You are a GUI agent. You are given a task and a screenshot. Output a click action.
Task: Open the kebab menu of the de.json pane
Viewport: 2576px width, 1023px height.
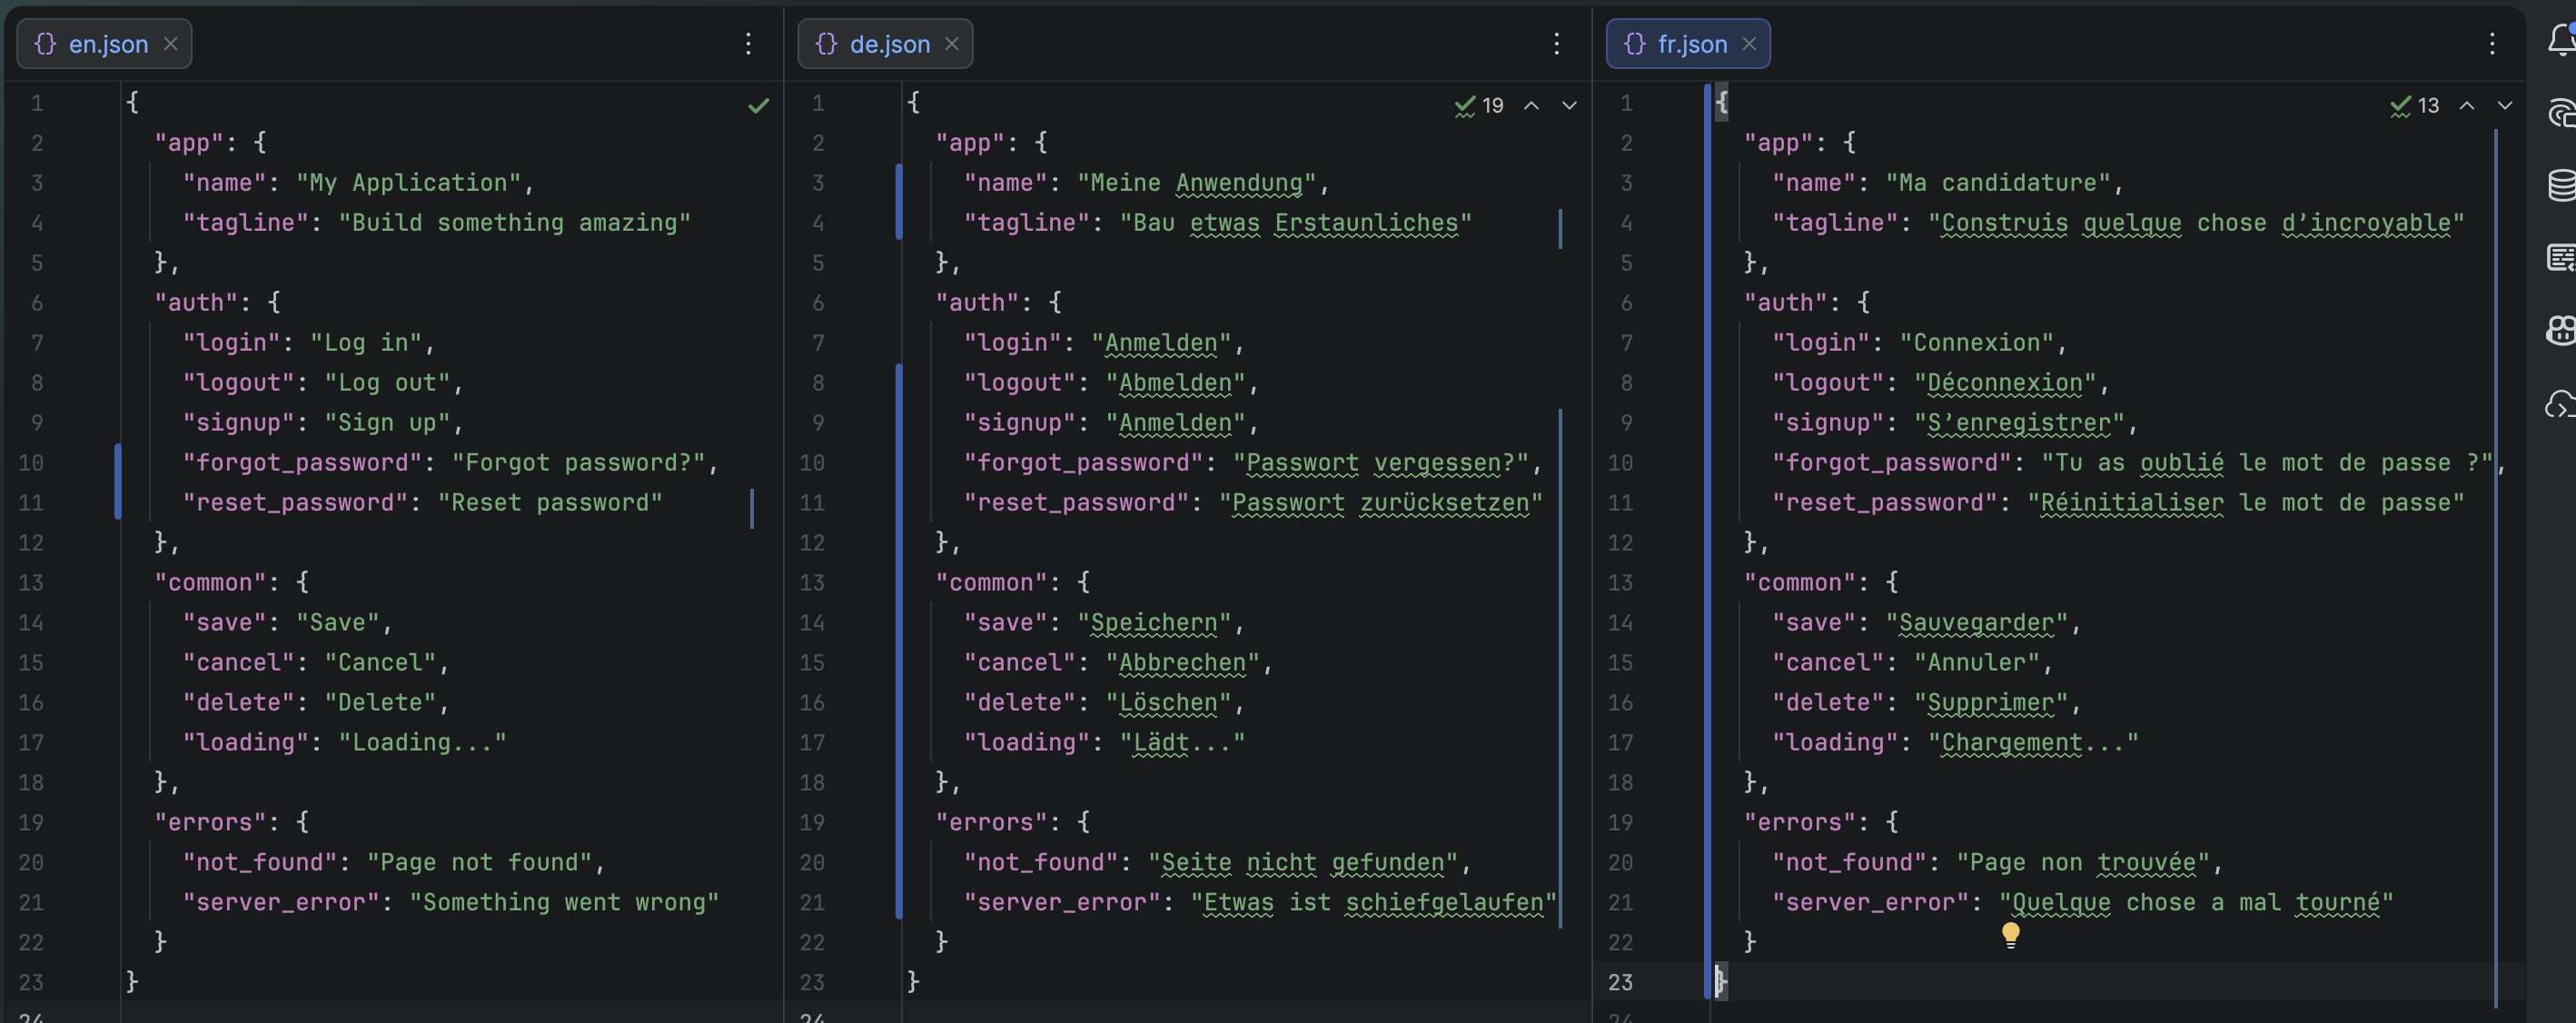[x=1556, y=44]
